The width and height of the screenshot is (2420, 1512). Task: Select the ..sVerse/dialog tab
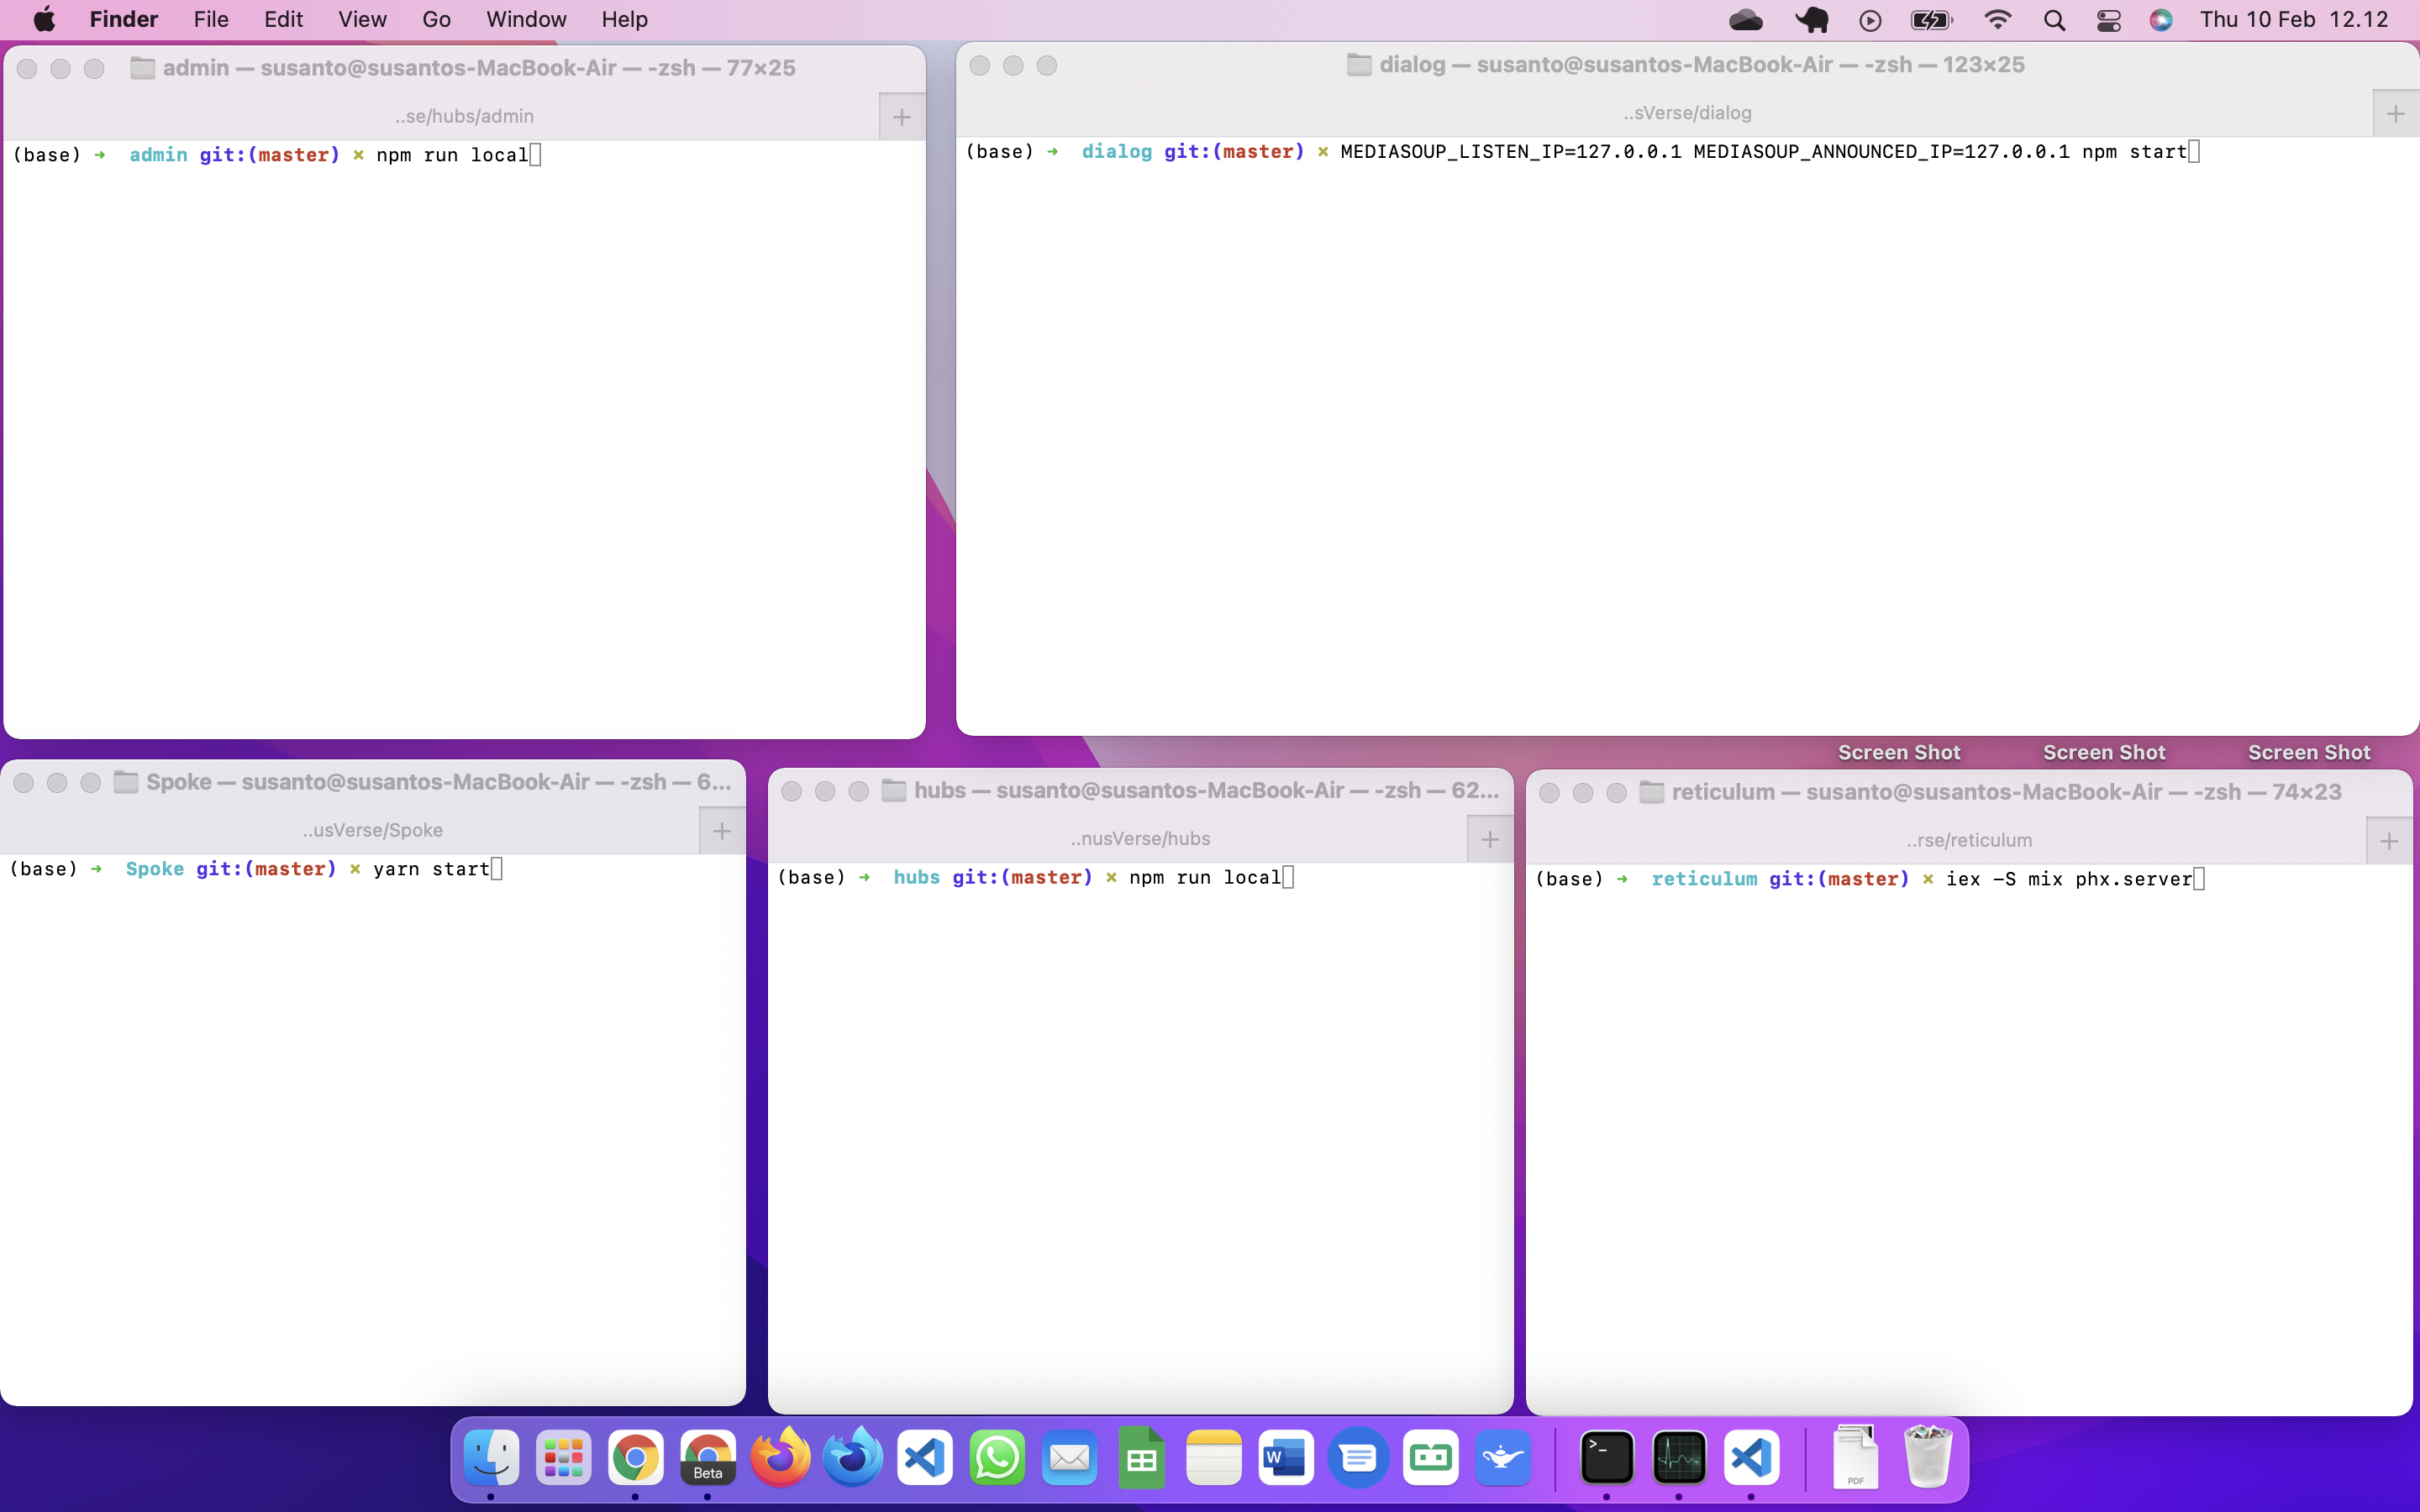coord(1687,113)
